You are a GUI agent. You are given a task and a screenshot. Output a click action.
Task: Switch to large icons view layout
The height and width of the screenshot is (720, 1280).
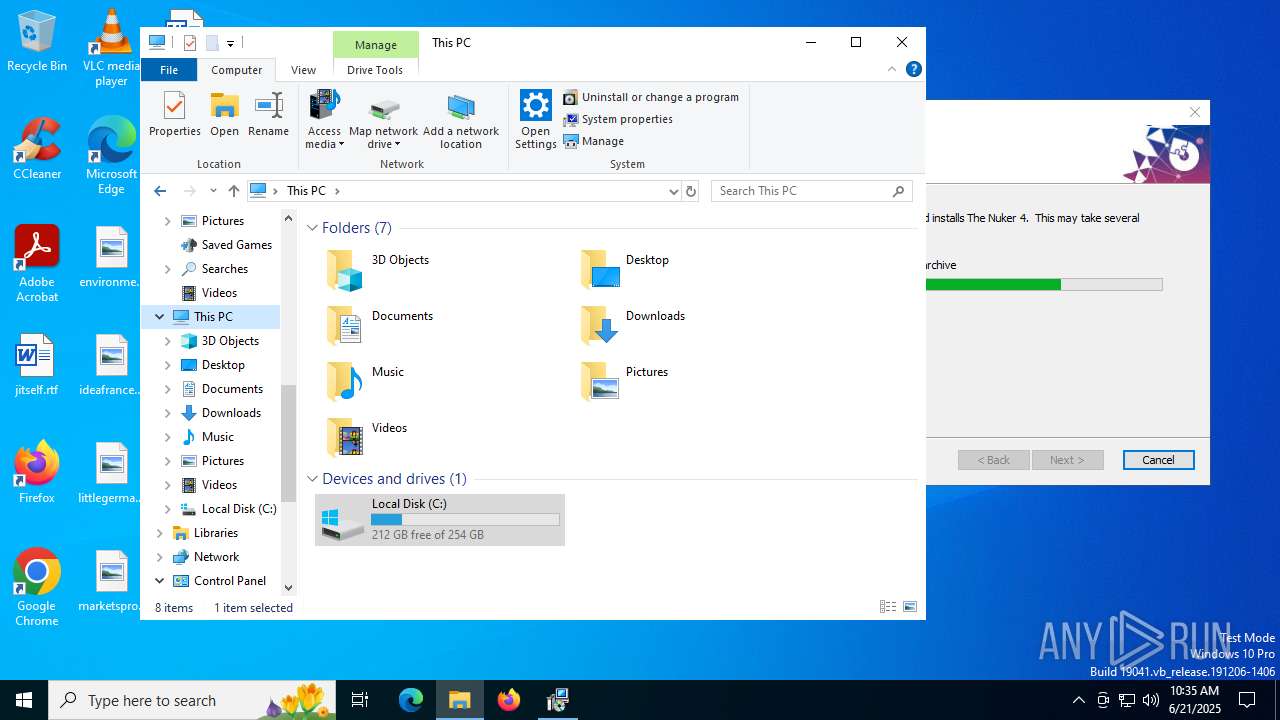pos(910,607)
